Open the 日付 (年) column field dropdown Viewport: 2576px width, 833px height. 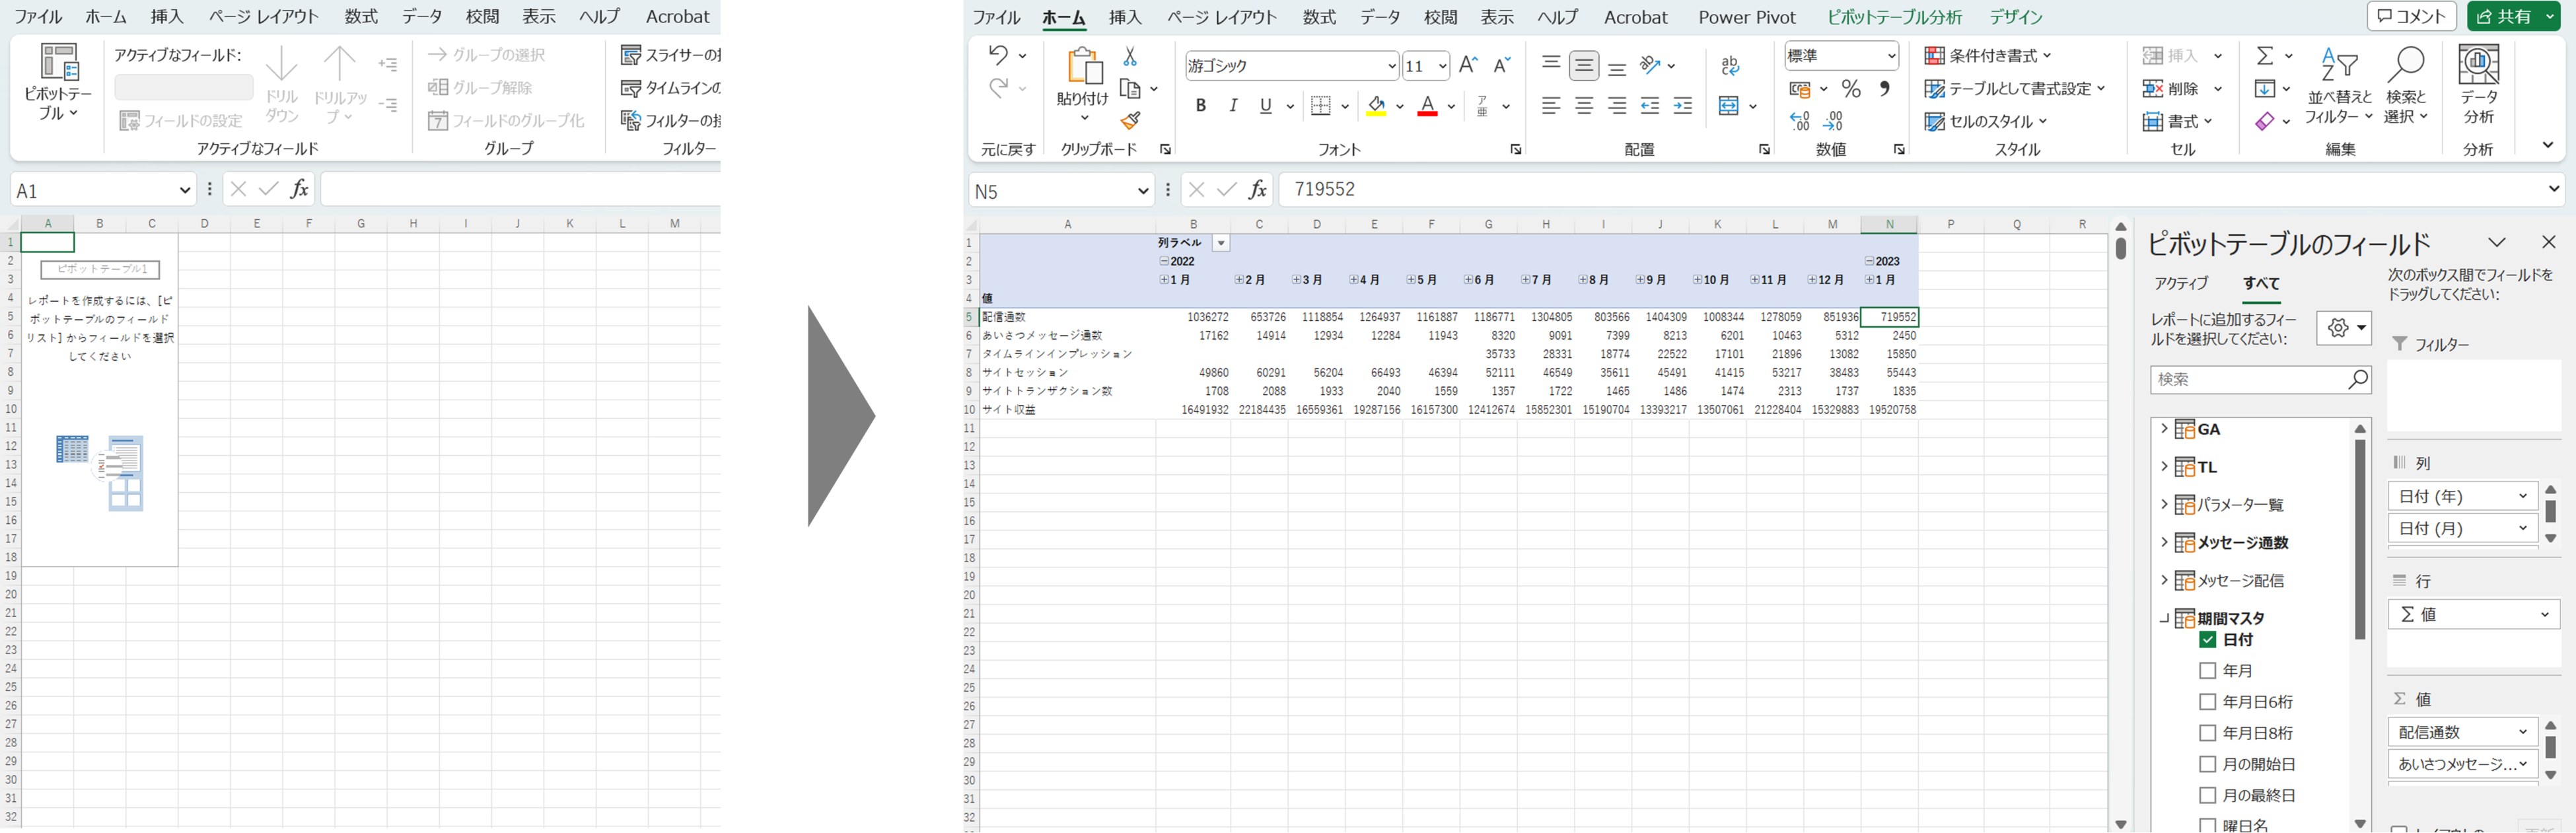pyautogui.click(x=2522, y=496)
